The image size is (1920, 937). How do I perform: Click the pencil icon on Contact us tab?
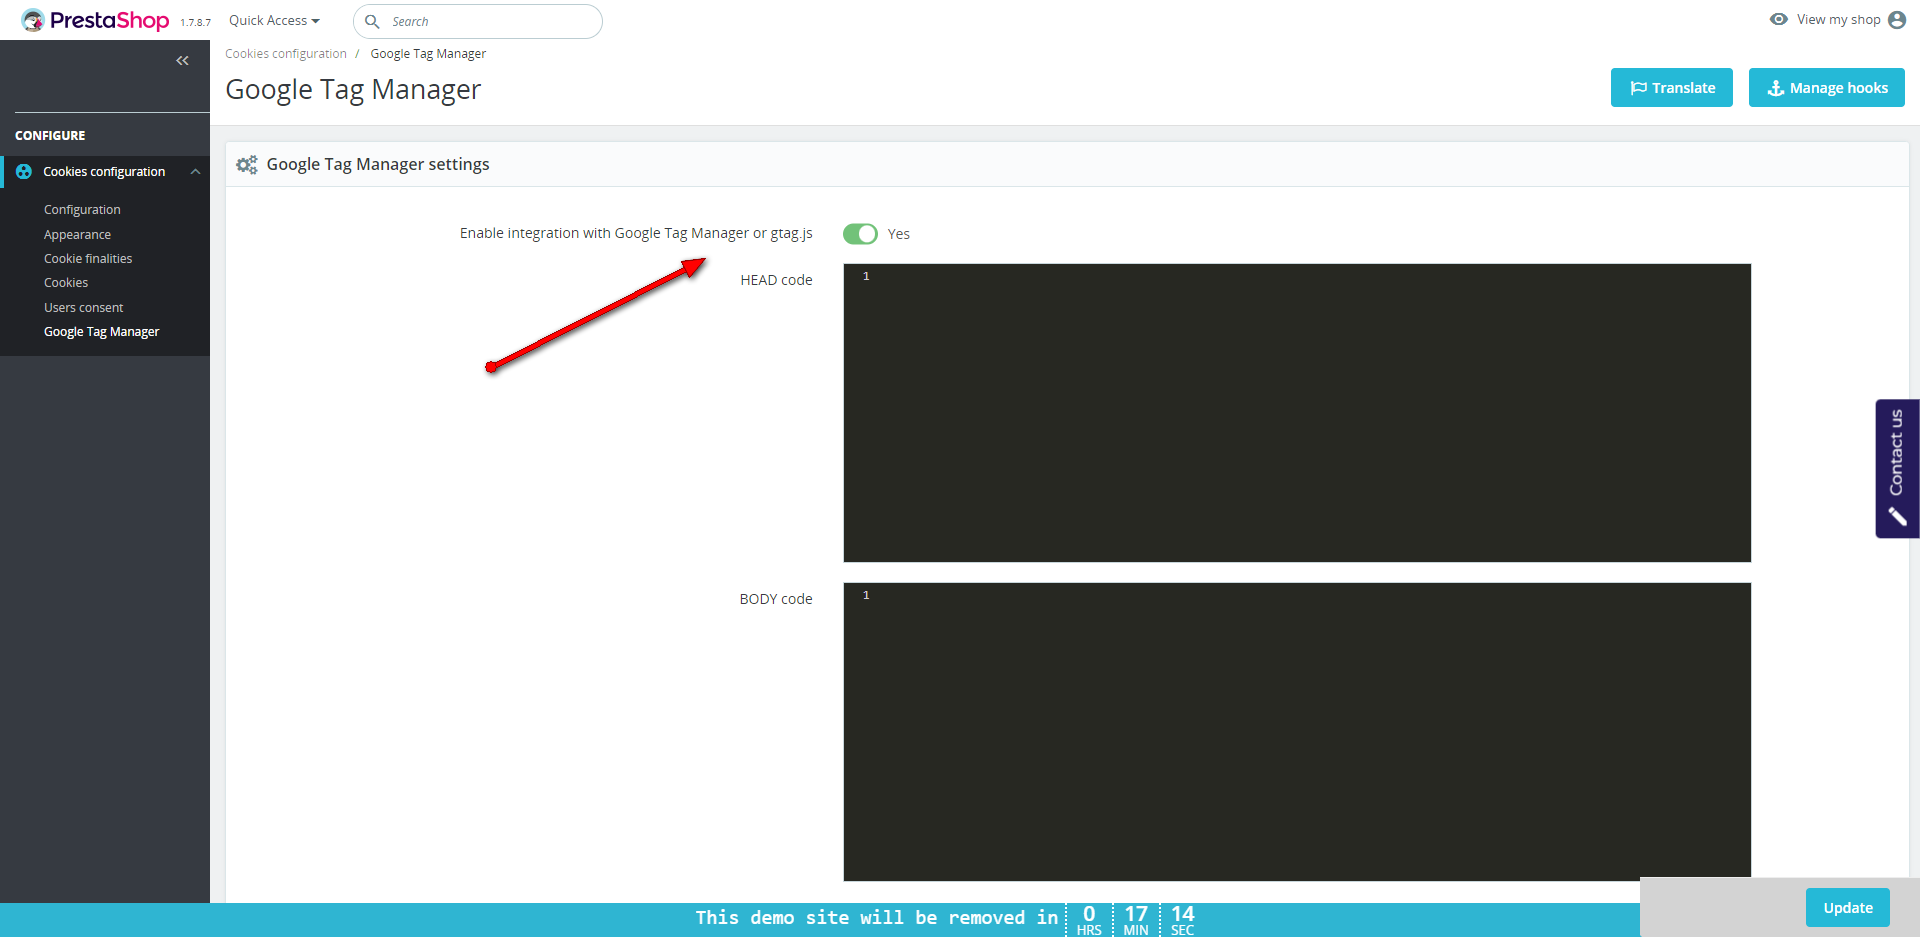(x=1897, y=516)
